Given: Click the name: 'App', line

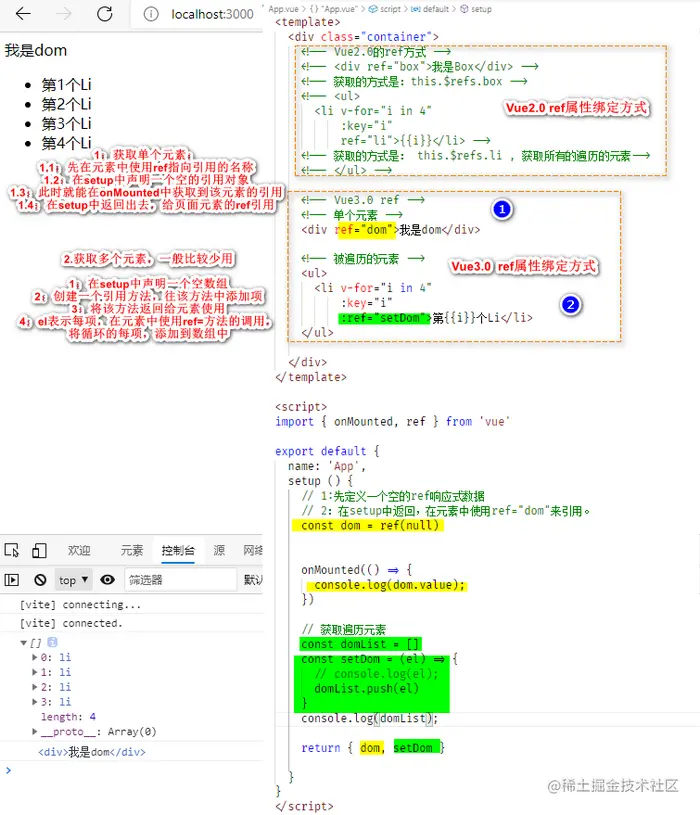Looking at the screenshot, I should 327,466.
